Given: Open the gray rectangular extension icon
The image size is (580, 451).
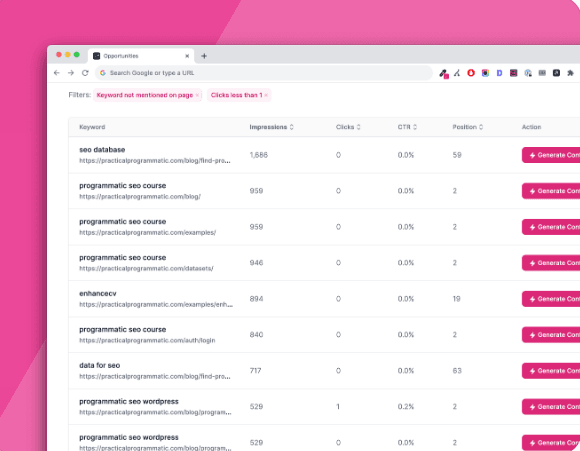Looking at the screenshot, I should (542, 73).
